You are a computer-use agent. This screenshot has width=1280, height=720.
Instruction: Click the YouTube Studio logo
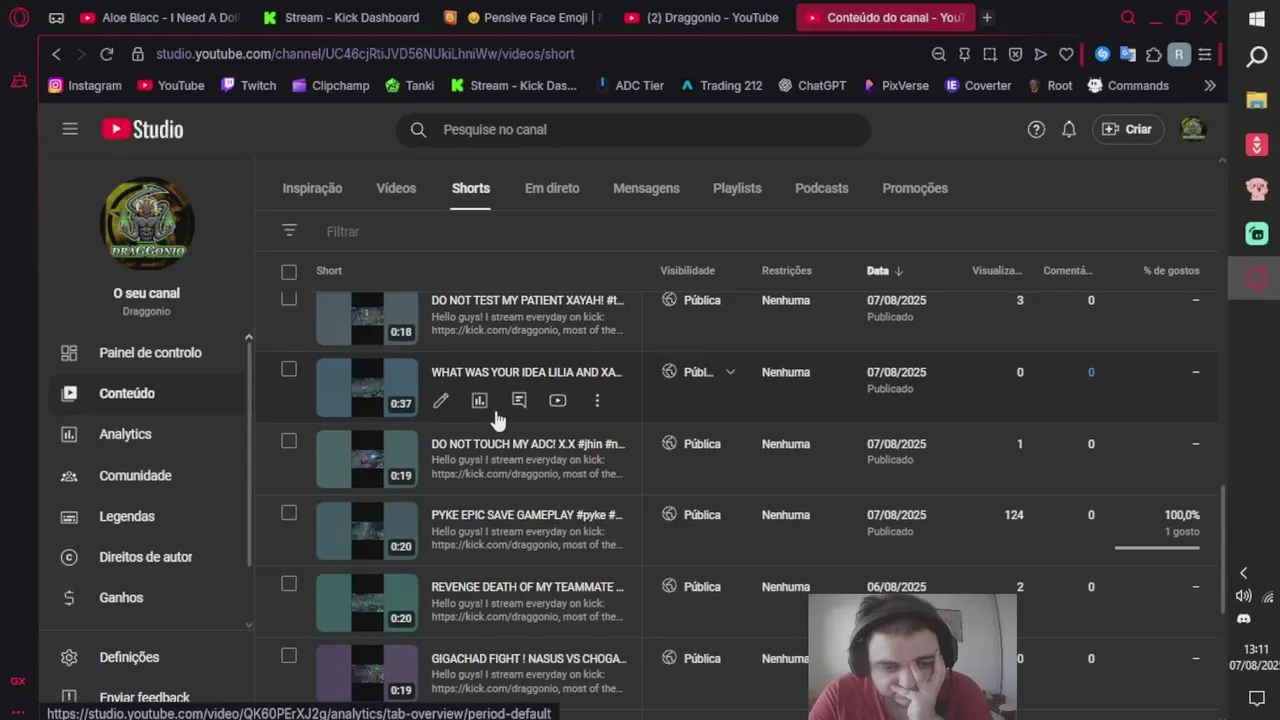142,129
